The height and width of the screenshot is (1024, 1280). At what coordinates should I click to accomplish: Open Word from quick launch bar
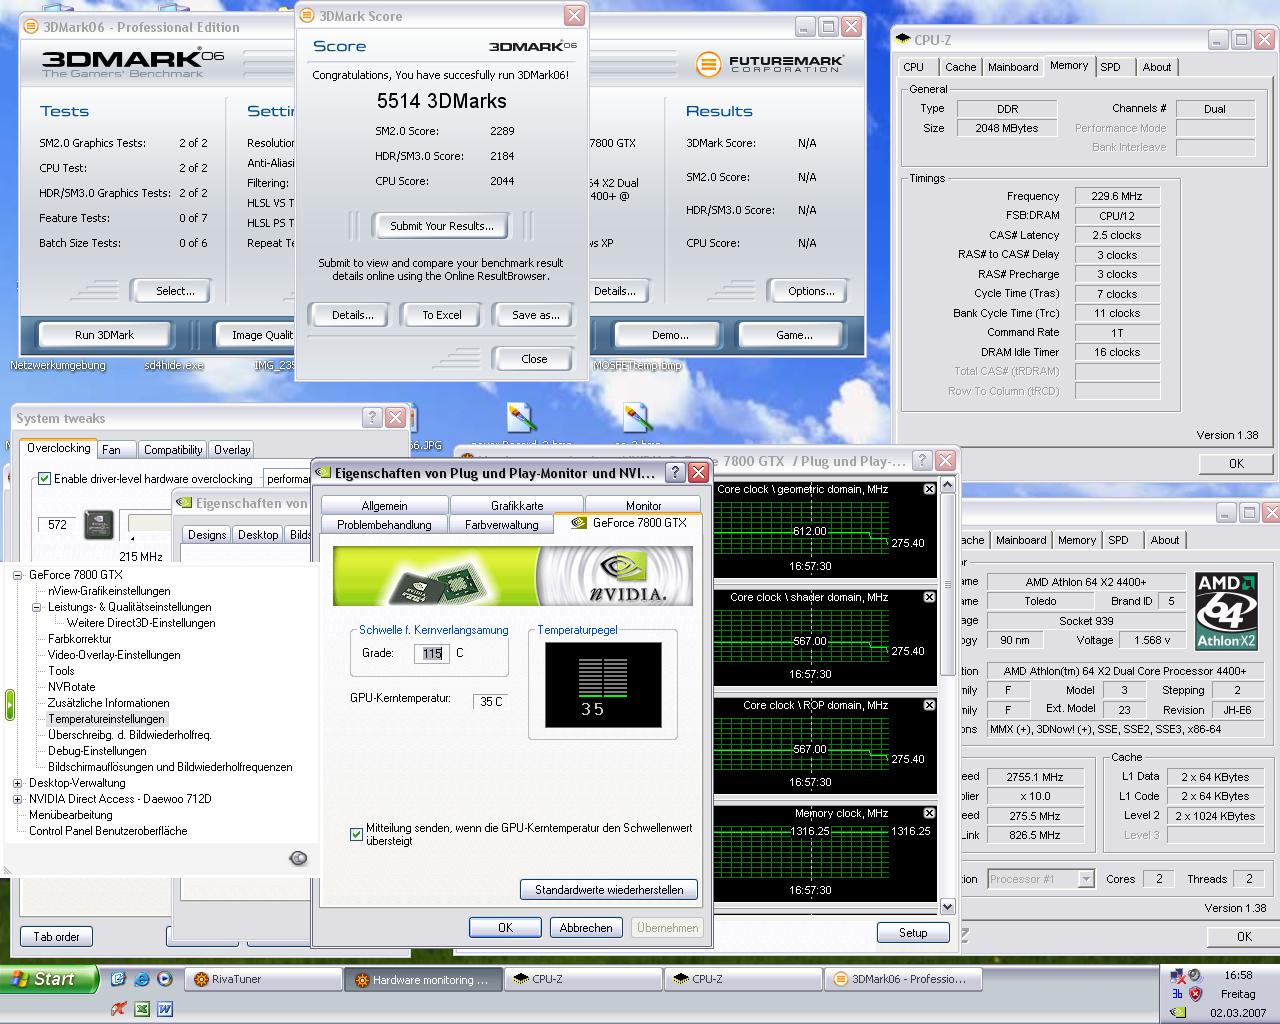(x=164, y=1009)
